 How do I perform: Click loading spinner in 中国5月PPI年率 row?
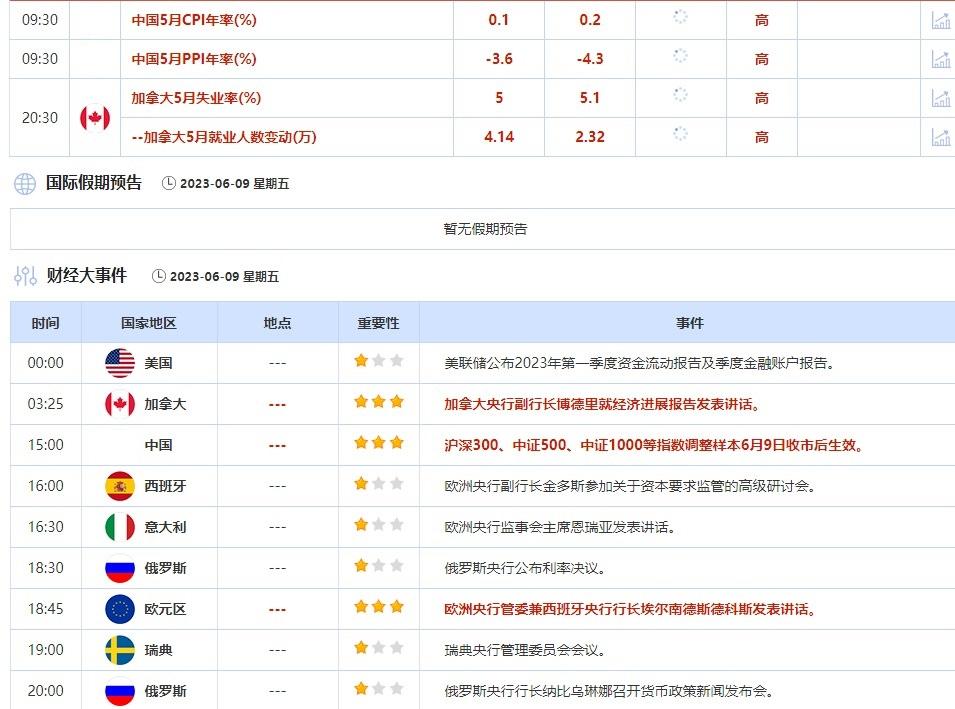(680, 56)
